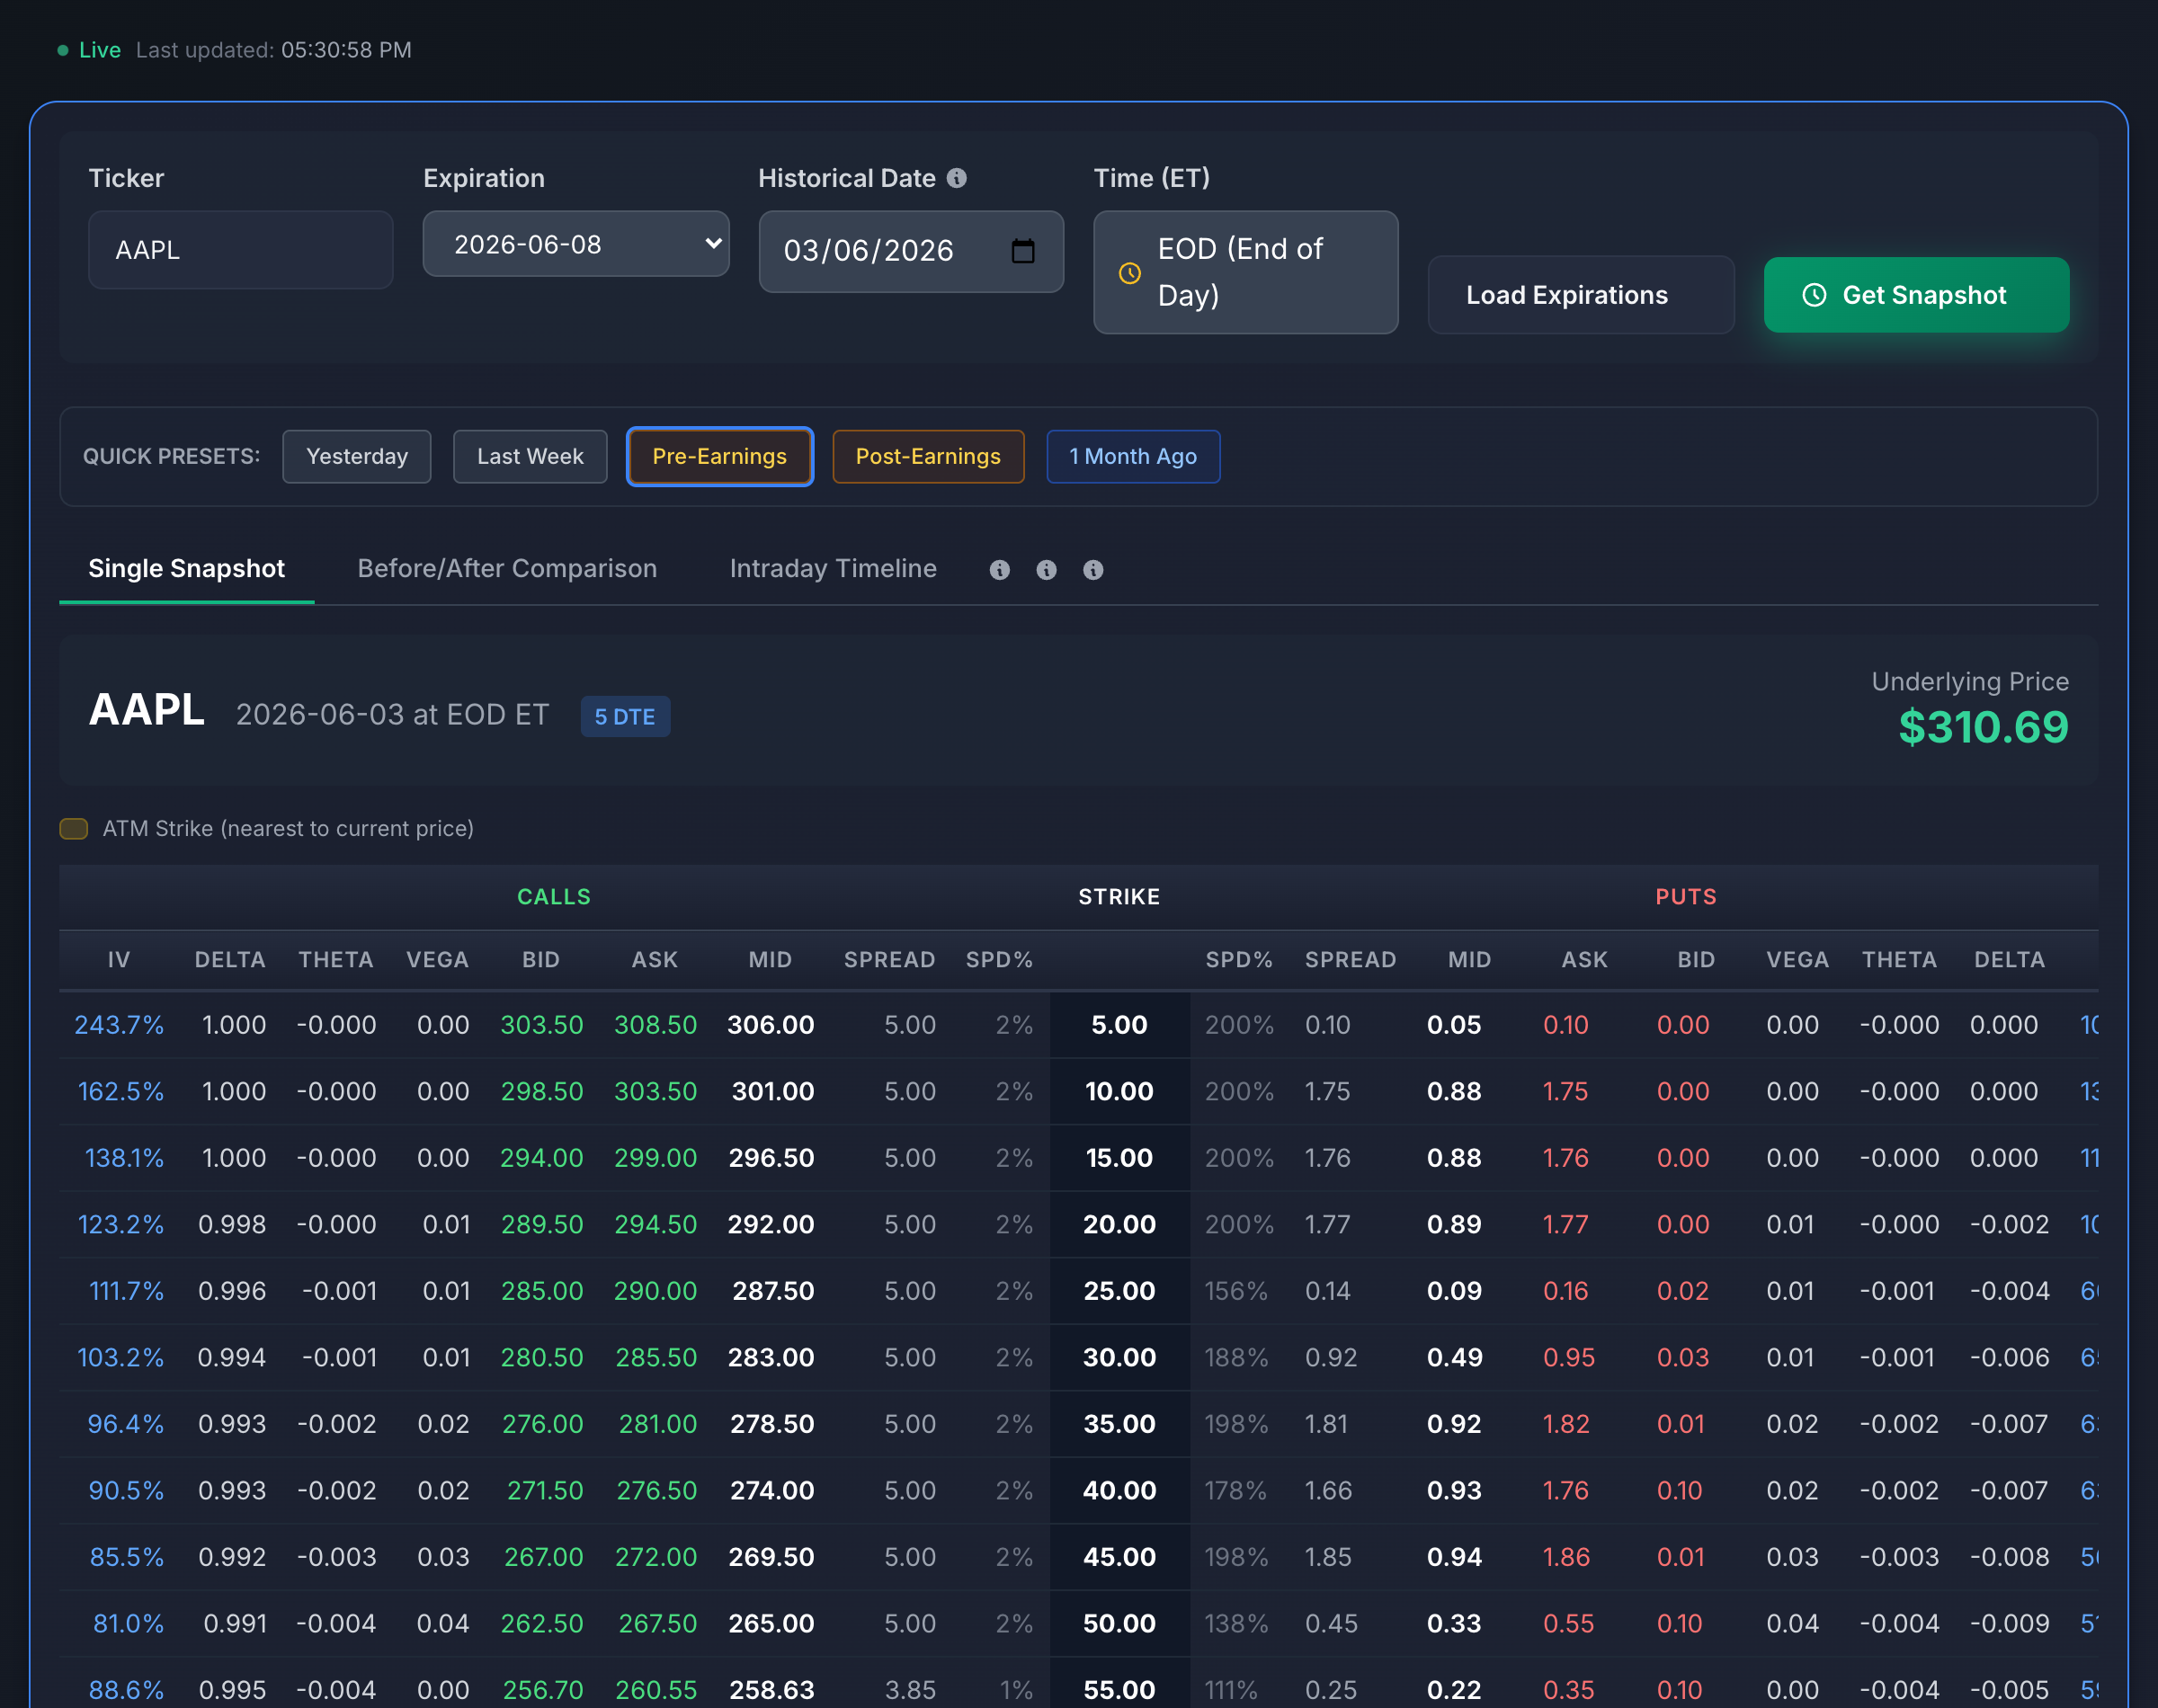Click put ask 1.82 in 35.00 row
The height and width of the screenshot is (1708, 2158).
(1566, 1424)
